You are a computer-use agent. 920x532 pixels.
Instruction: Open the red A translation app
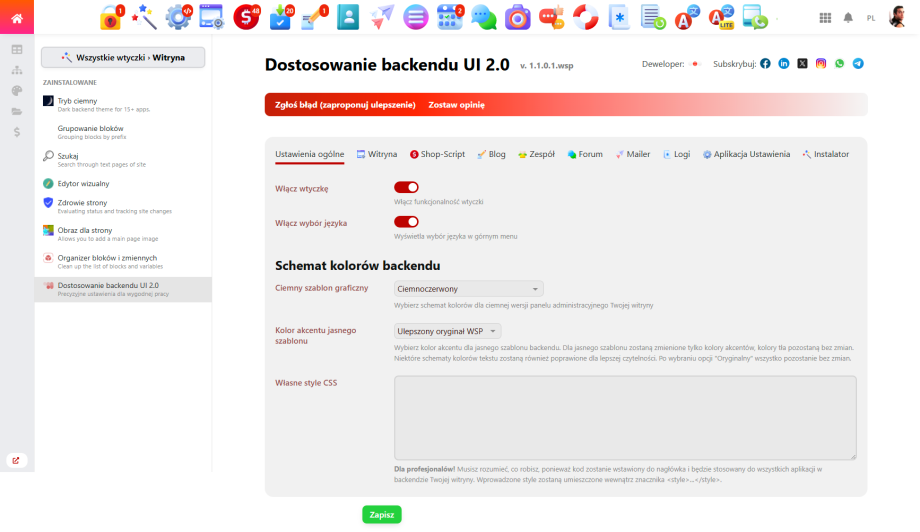coord(686,18)
